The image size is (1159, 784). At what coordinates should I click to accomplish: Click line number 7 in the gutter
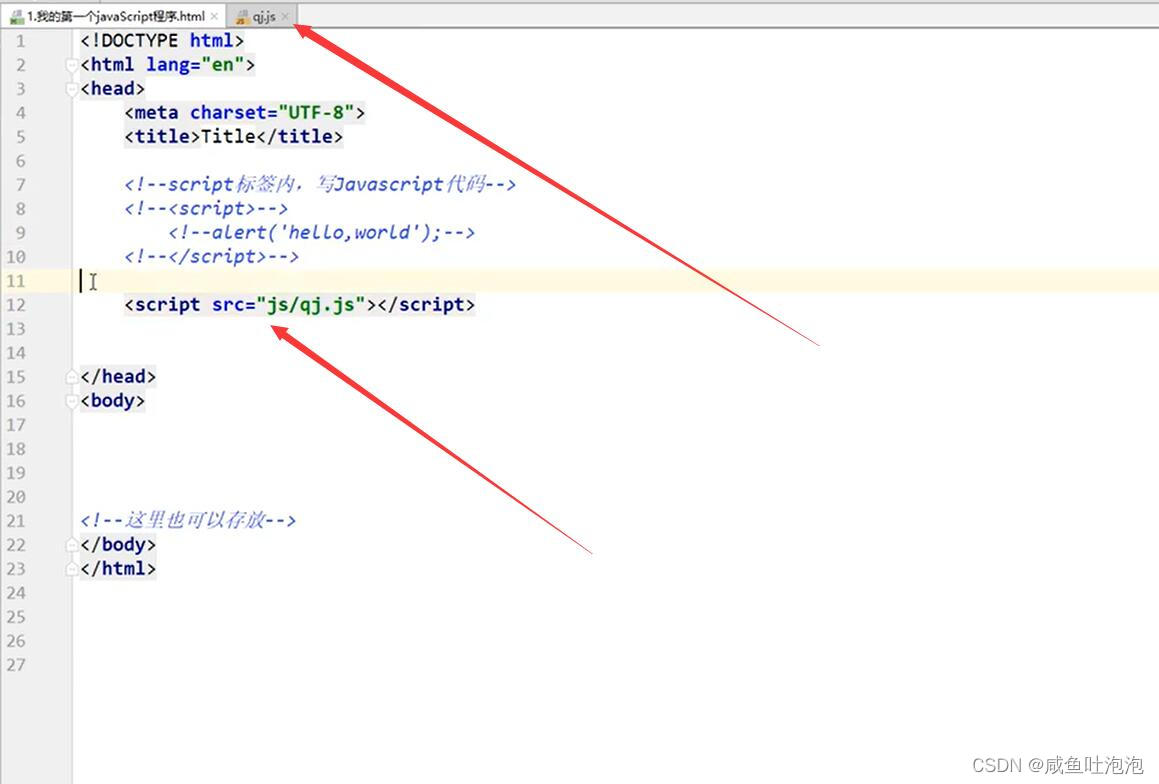pyautogui.click(x=20, y=184)
